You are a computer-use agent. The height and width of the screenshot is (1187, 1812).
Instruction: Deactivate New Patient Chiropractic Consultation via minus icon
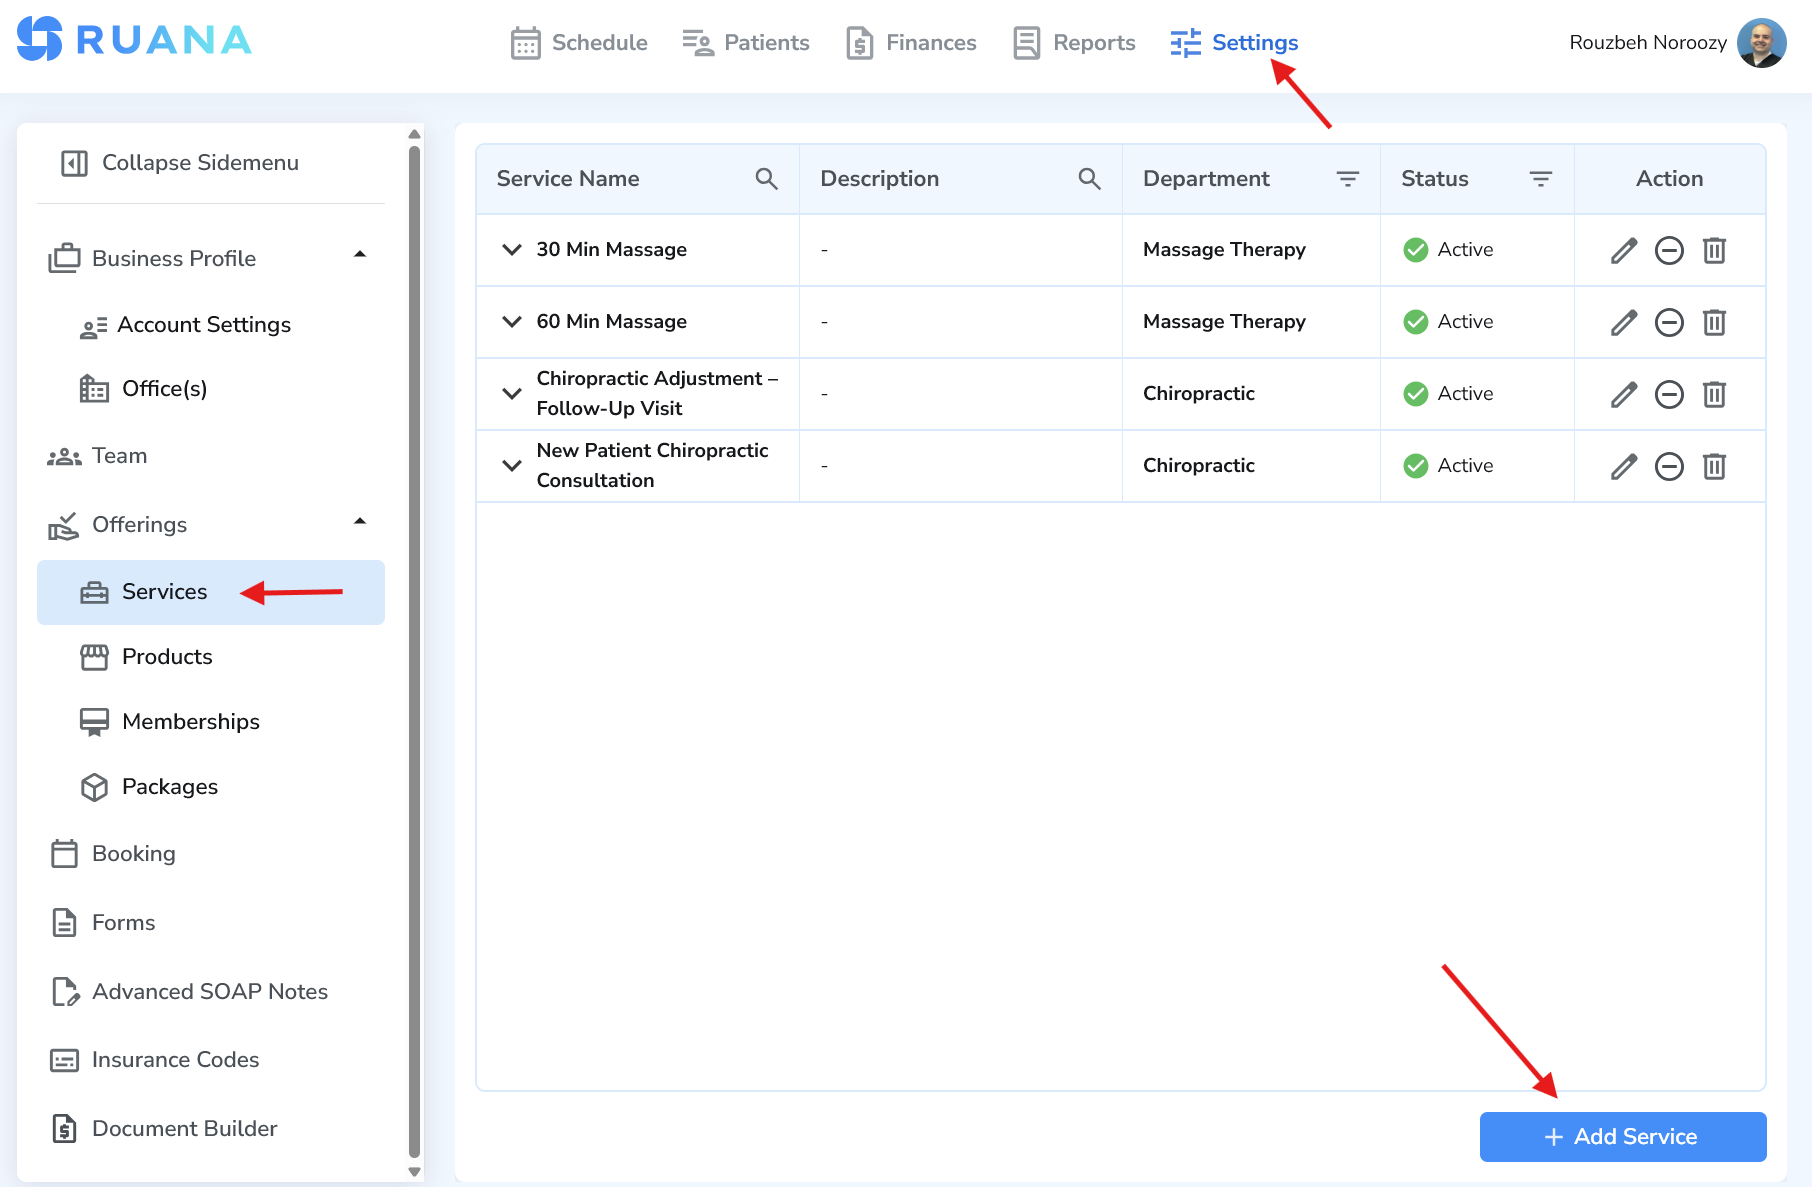[x=1669, y=465]
